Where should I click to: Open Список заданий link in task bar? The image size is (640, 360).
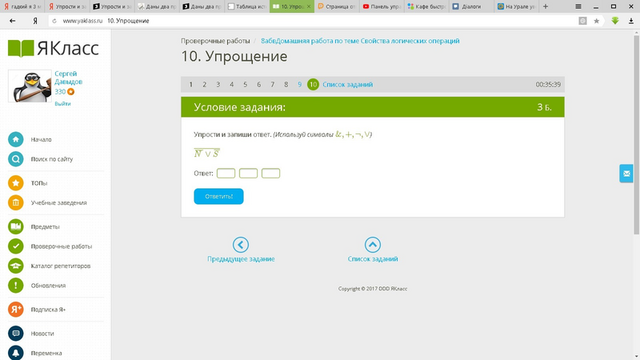[x=347, y=84]
